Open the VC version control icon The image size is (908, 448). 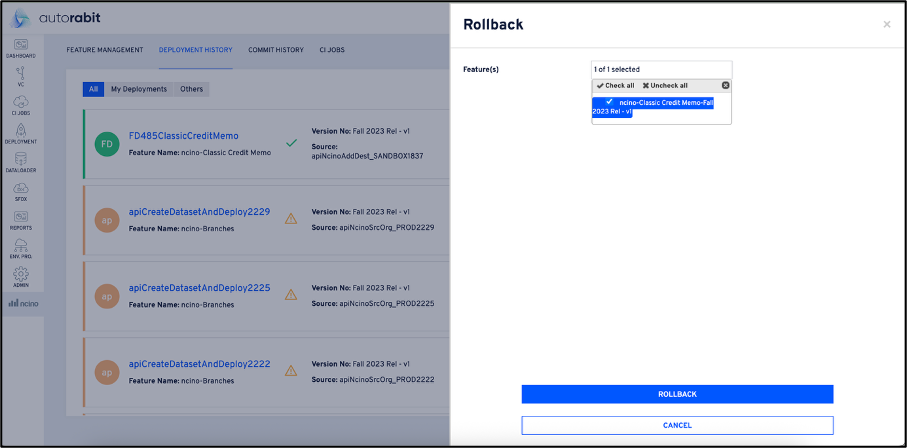point(21,76)
